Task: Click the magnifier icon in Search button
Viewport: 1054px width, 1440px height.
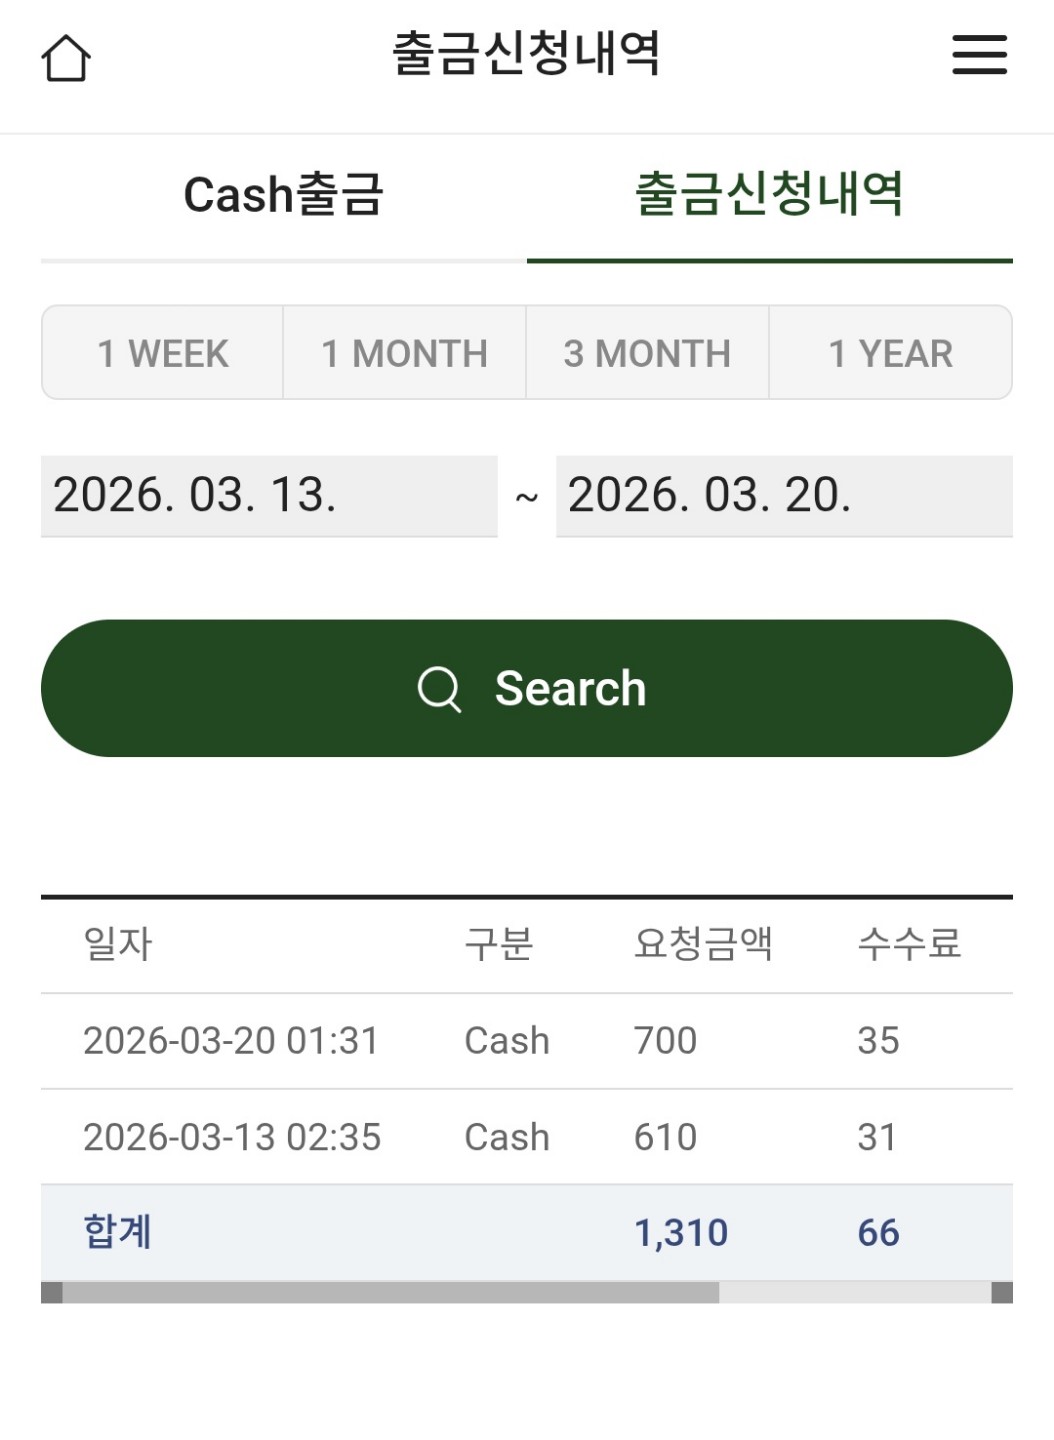Action: pyautogui.click(x=439, y=689)
